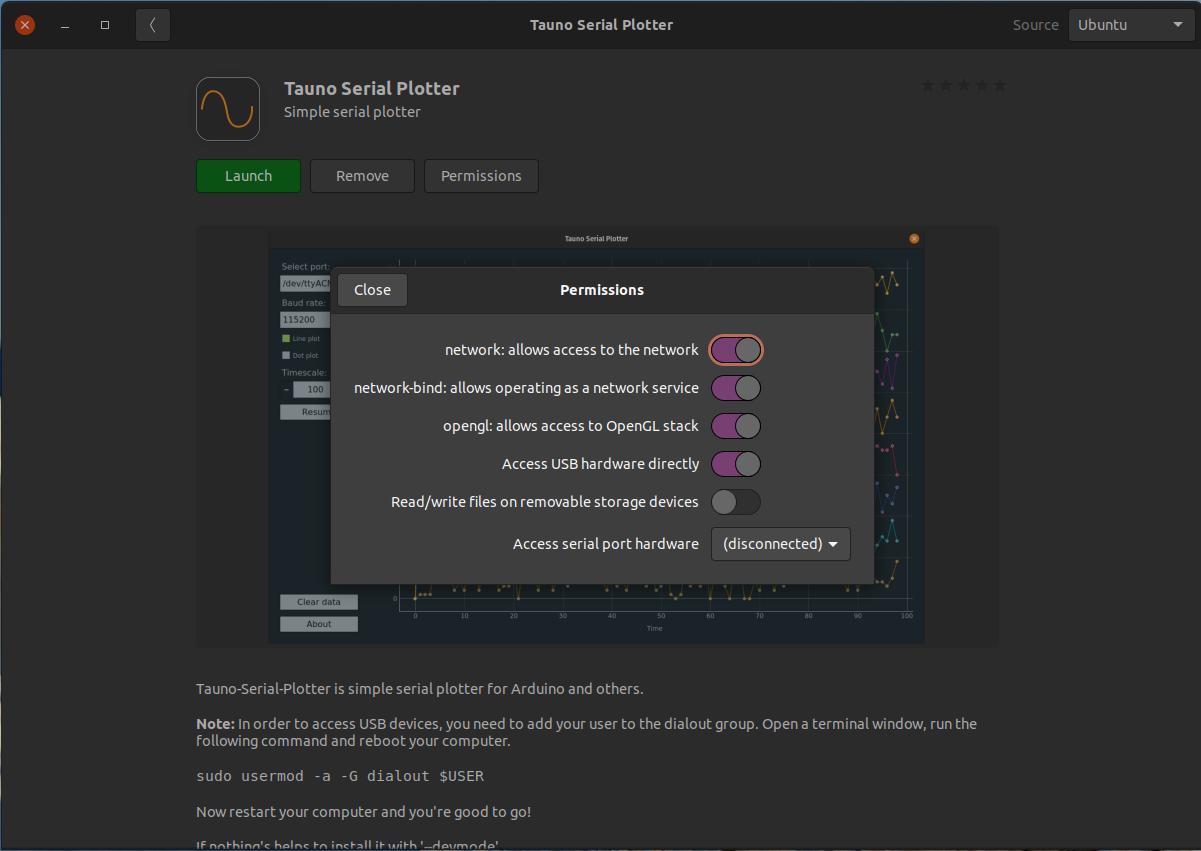Viewport: 1201px width, 851px height.
Task: Go back using the header back arrow
Action: 152,25
